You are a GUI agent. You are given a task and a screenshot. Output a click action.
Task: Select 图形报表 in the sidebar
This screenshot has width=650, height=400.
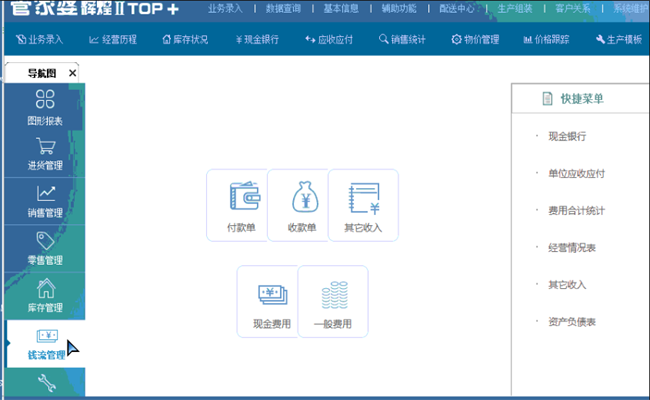pos(45,107)
